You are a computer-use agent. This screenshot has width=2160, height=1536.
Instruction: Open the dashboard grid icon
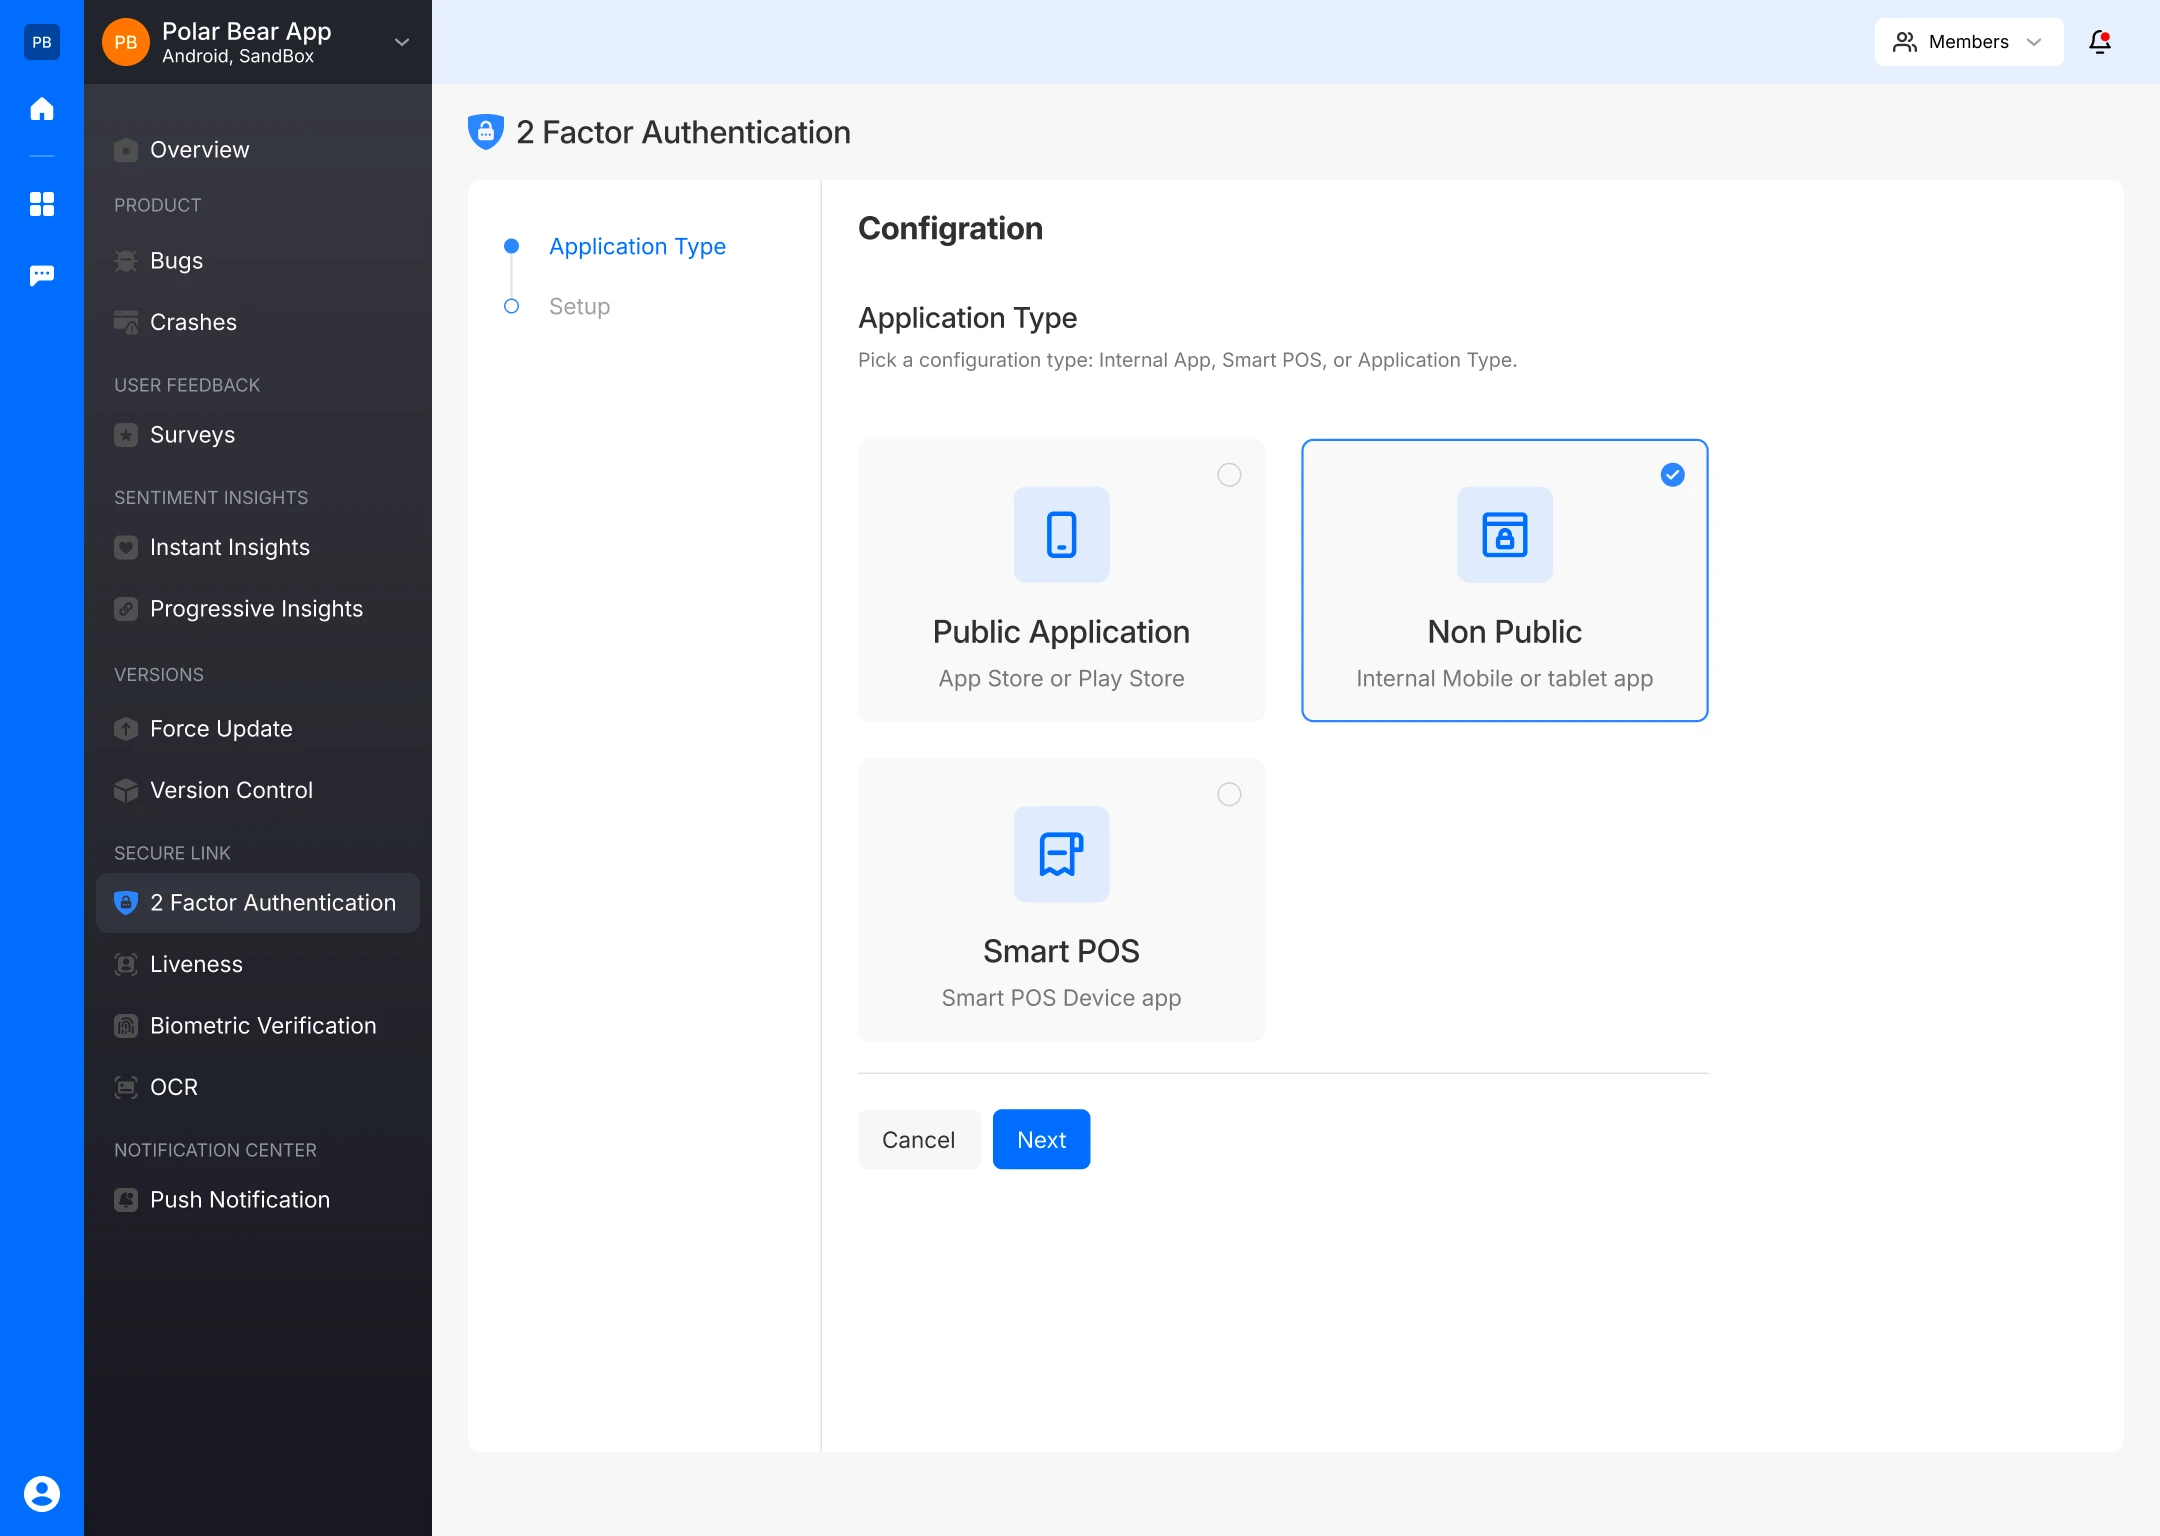(42, 204)
